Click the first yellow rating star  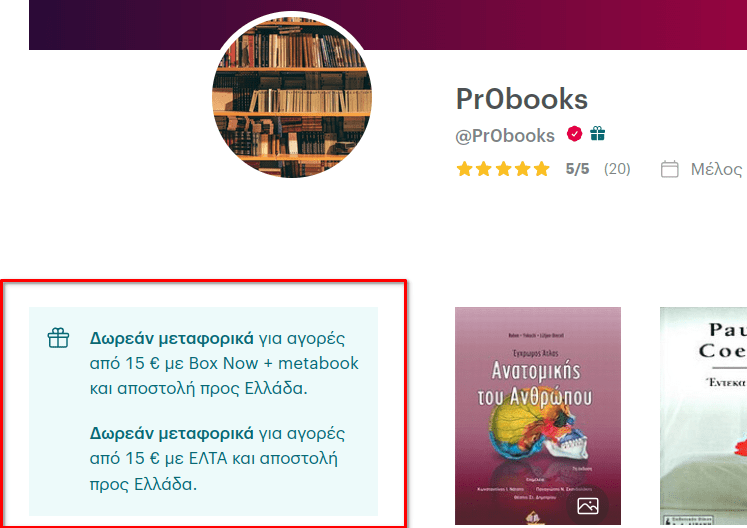tap(464, 169)
